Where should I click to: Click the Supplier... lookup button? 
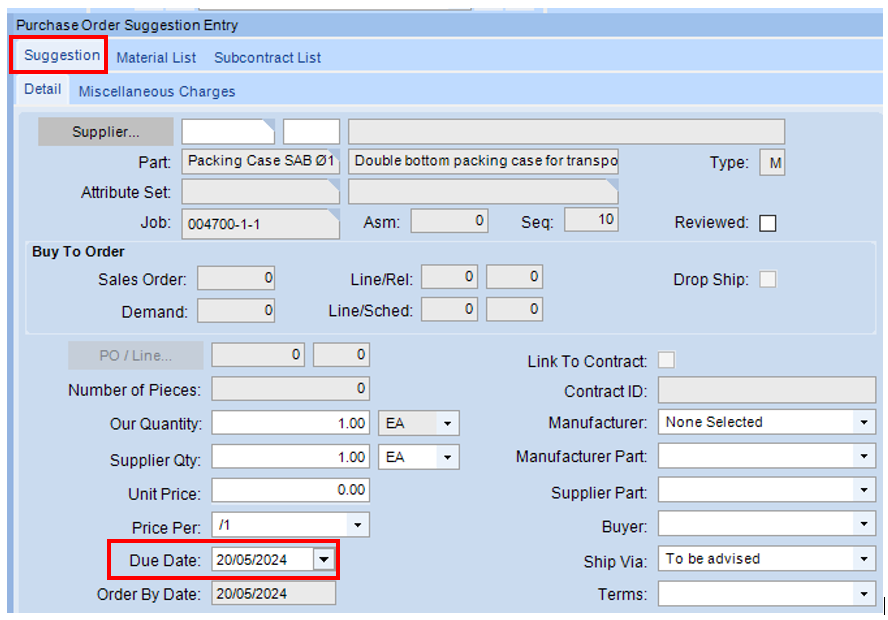105,131
